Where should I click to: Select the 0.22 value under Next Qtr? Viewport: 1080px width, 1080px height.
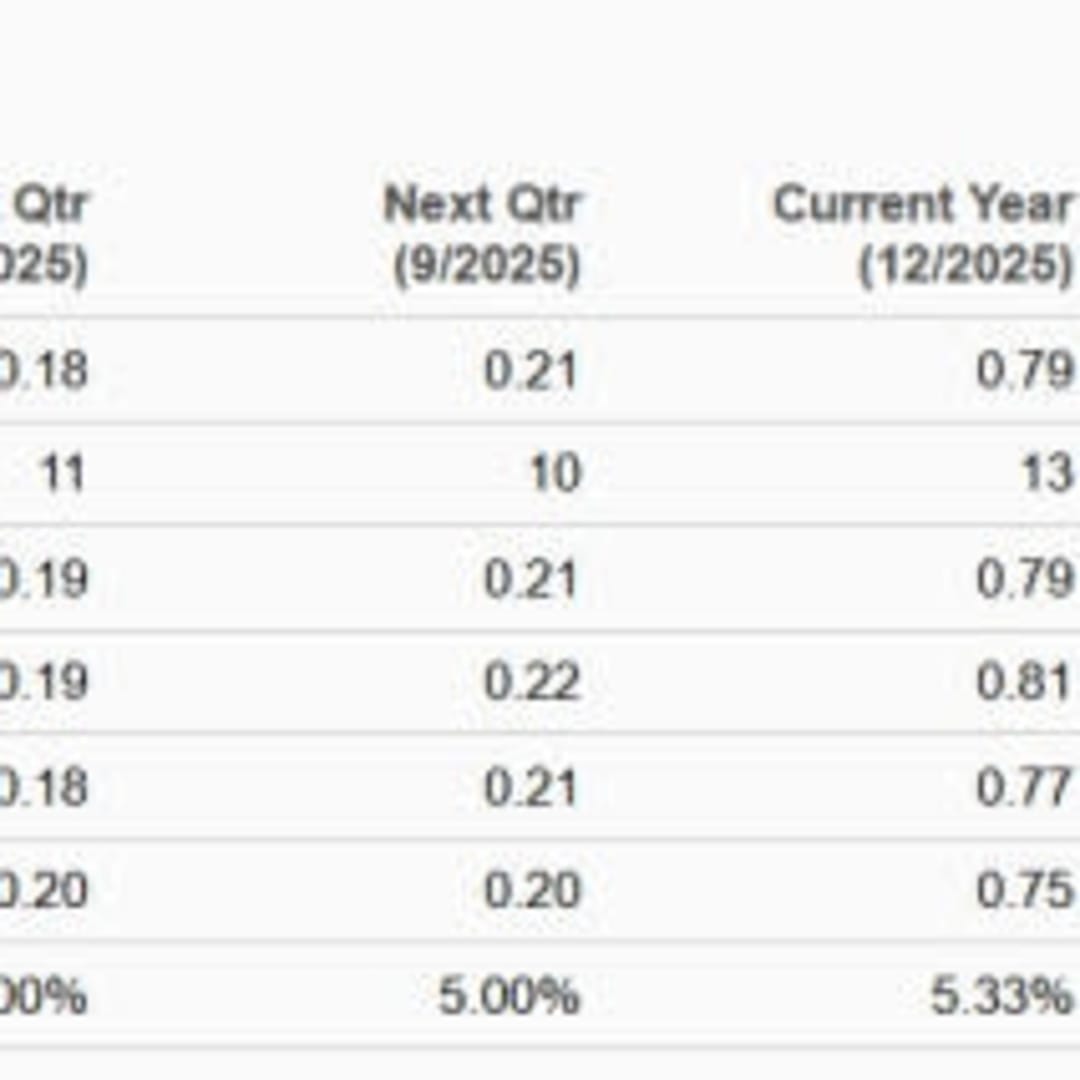tap(532, 682)
